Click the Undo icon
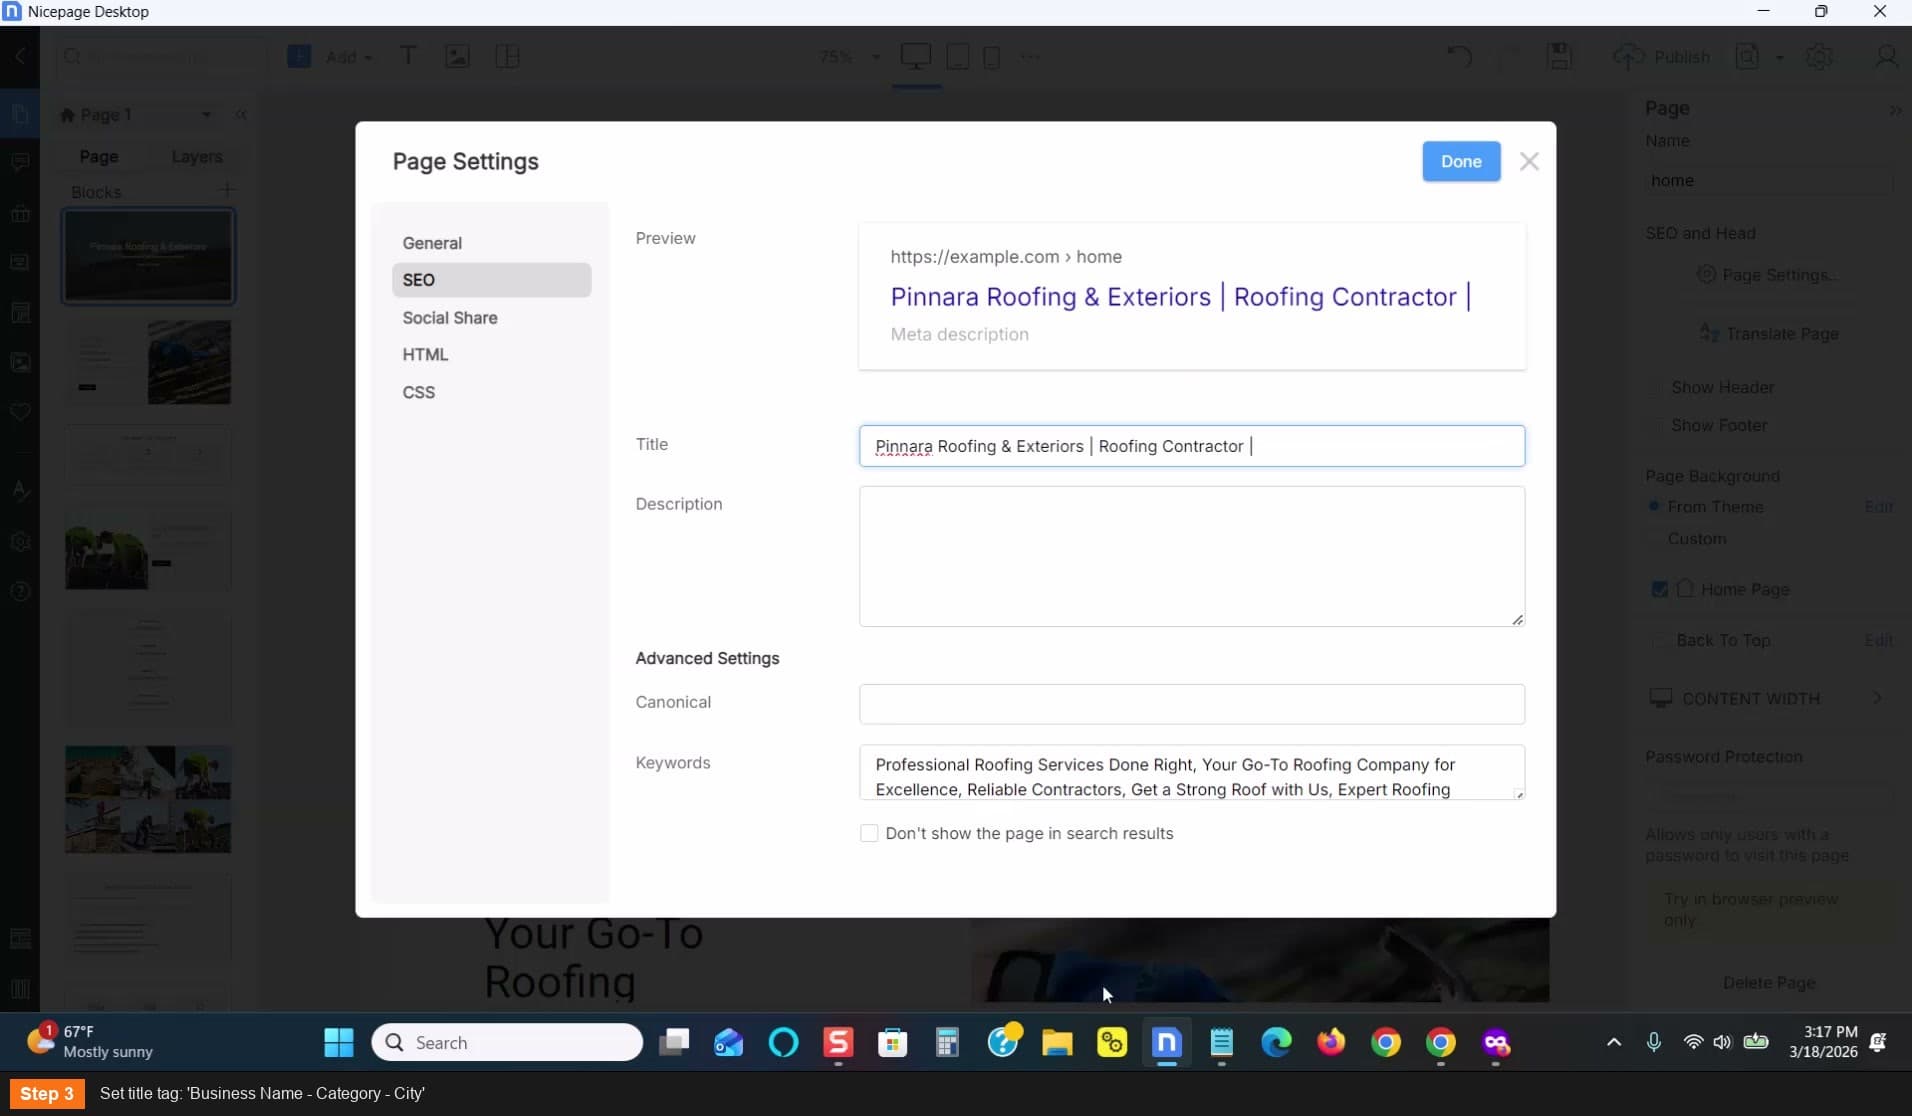 point(1459,56)
